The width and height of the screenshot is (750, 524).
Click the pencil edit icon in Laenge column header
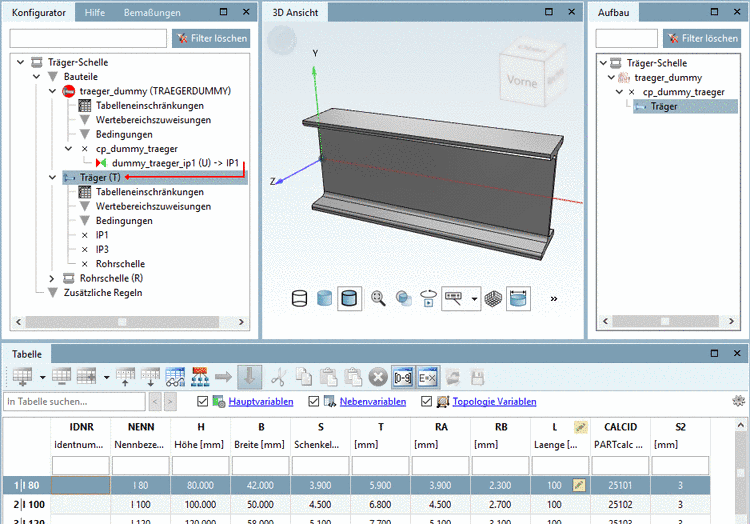pyautogui.click(x=579, y=427)
